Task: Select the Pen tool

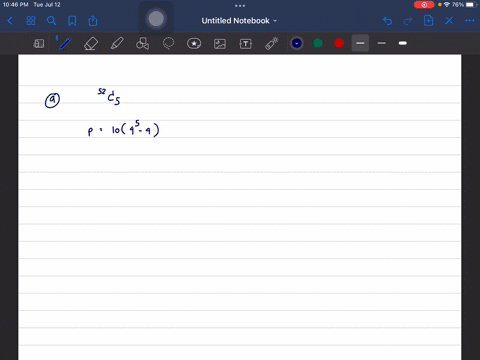Action: point(65,44)
